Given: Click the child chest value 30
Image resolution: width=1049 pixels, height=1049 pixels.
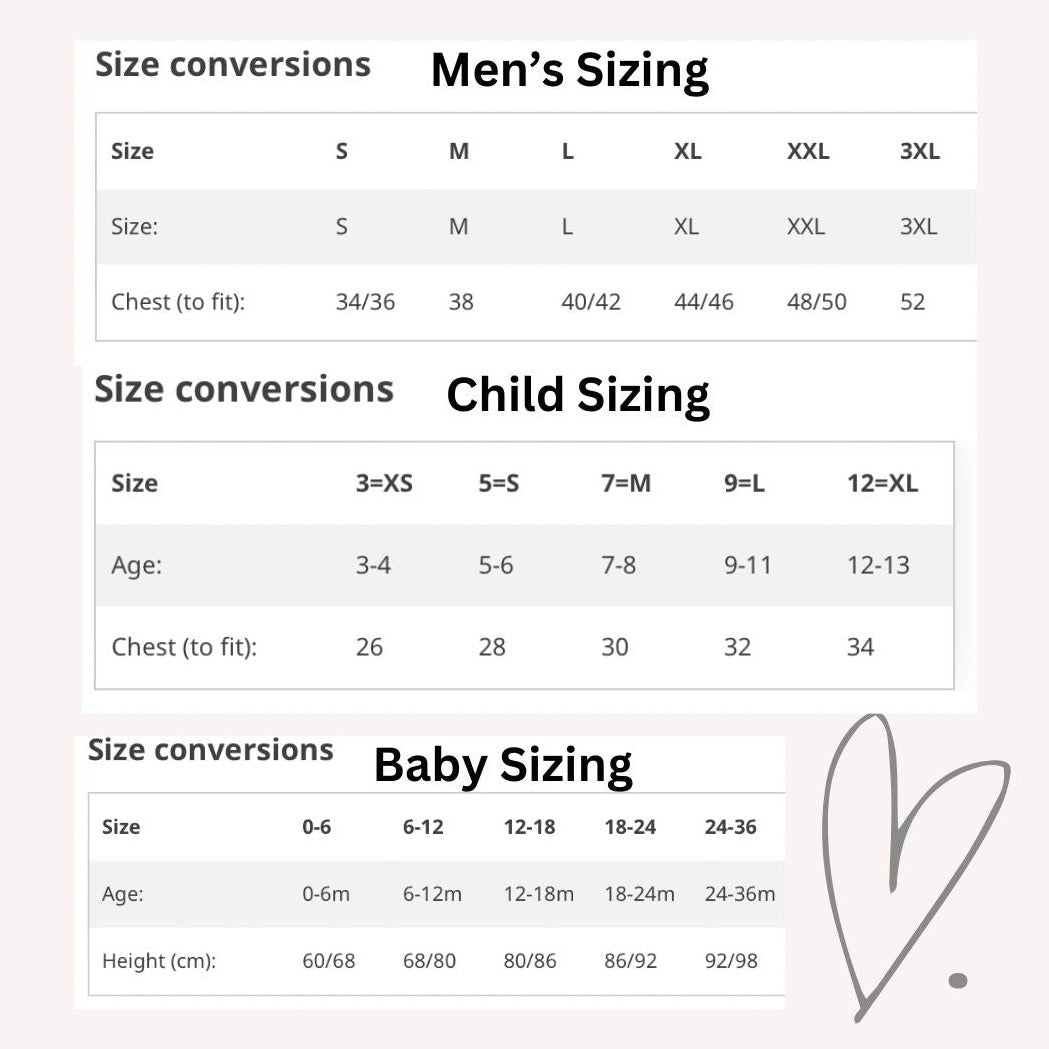Looking at the screenshot, I should pyautogui.click(x=614, y=648).
